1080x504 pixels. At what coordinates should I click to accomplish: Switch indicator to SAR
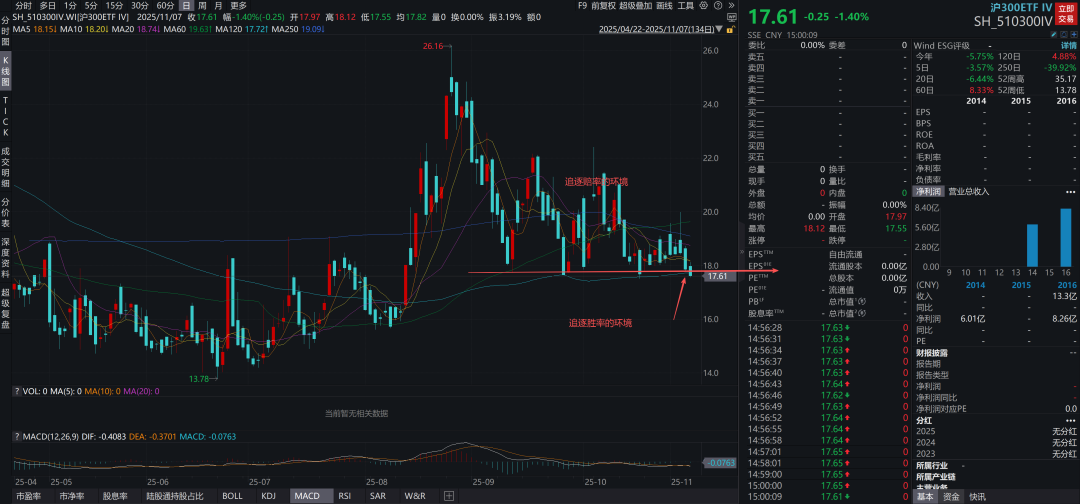pyautogui.click(x=377, y=496)
